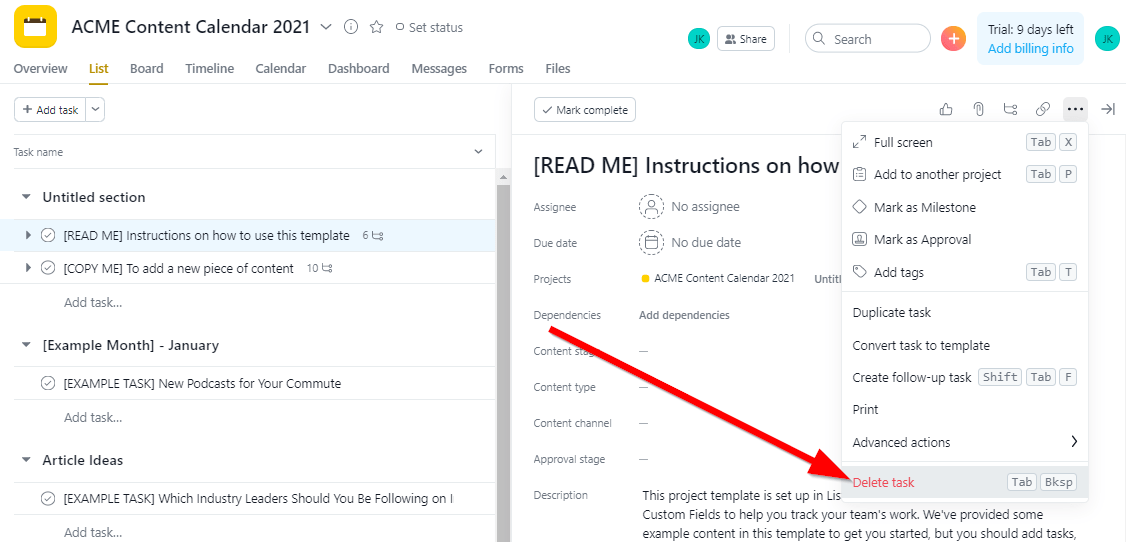
Task: Complete the READ ME Instructions task checkmark
Action: click(x=48, y=235)
